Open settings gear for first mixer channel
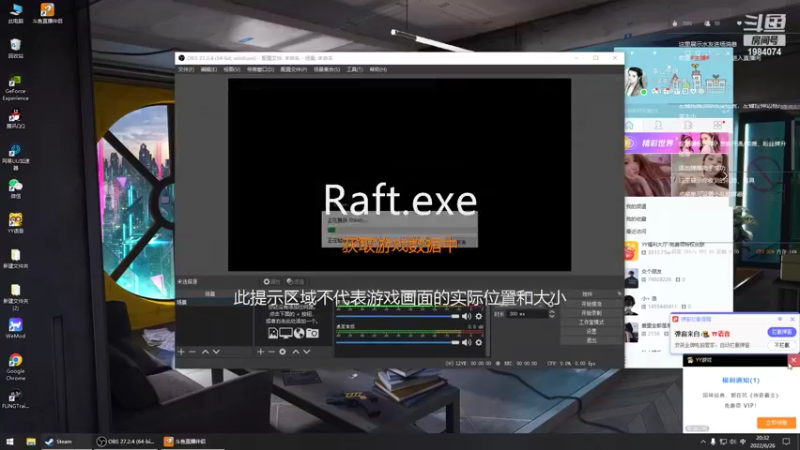 [x=479, y=316]
